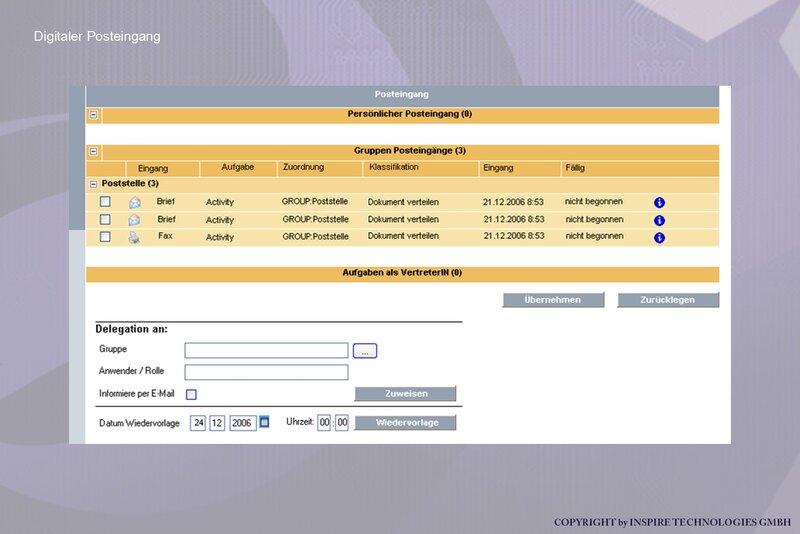Check the Fax row checkbox

105,237
